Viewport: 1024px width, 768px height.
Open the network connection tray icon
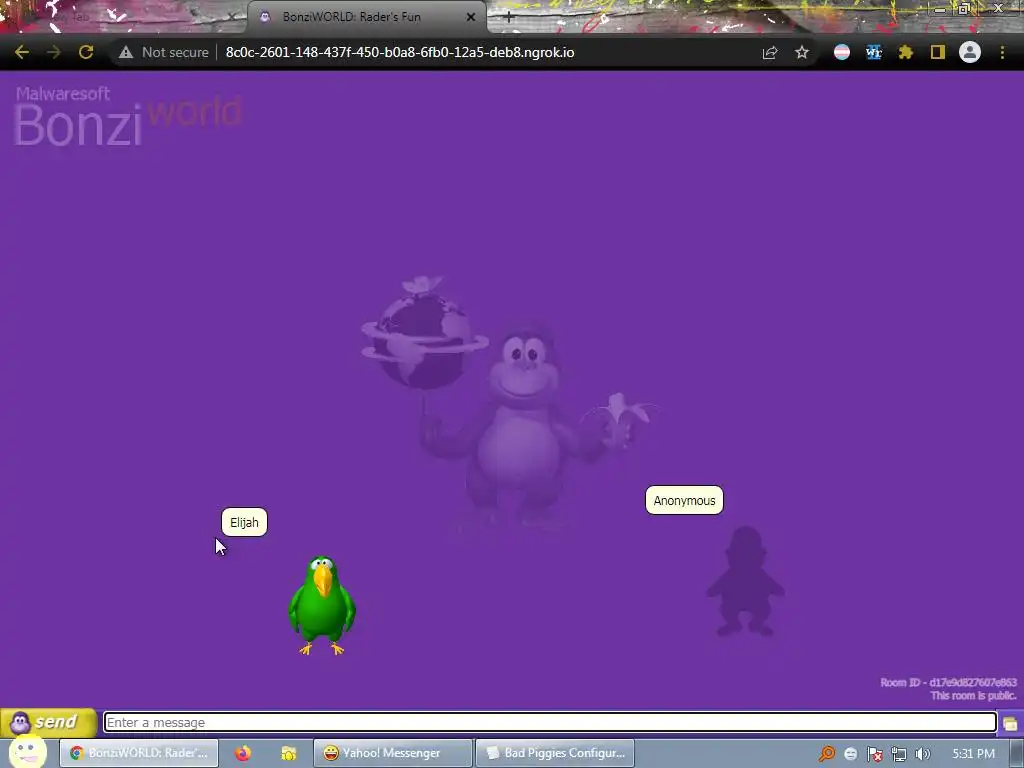pyautogui.click(x=899, y=754)
